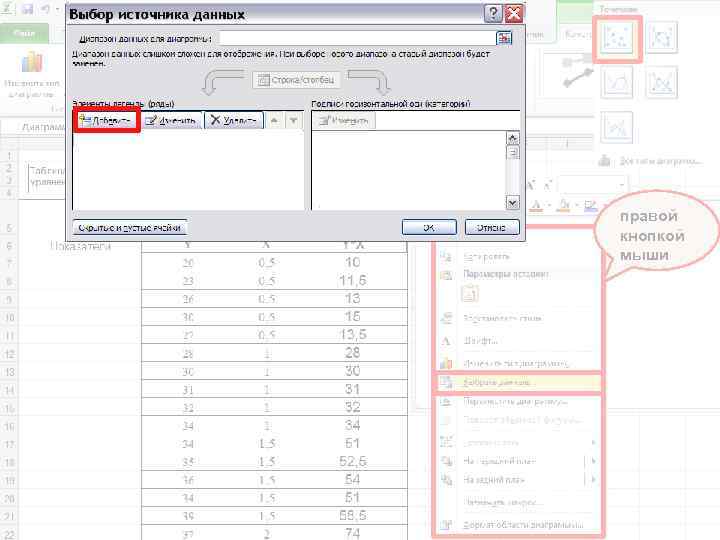720x540 pixels.
Task: Open Все типы диаграмм link
Action: (660, 161)
